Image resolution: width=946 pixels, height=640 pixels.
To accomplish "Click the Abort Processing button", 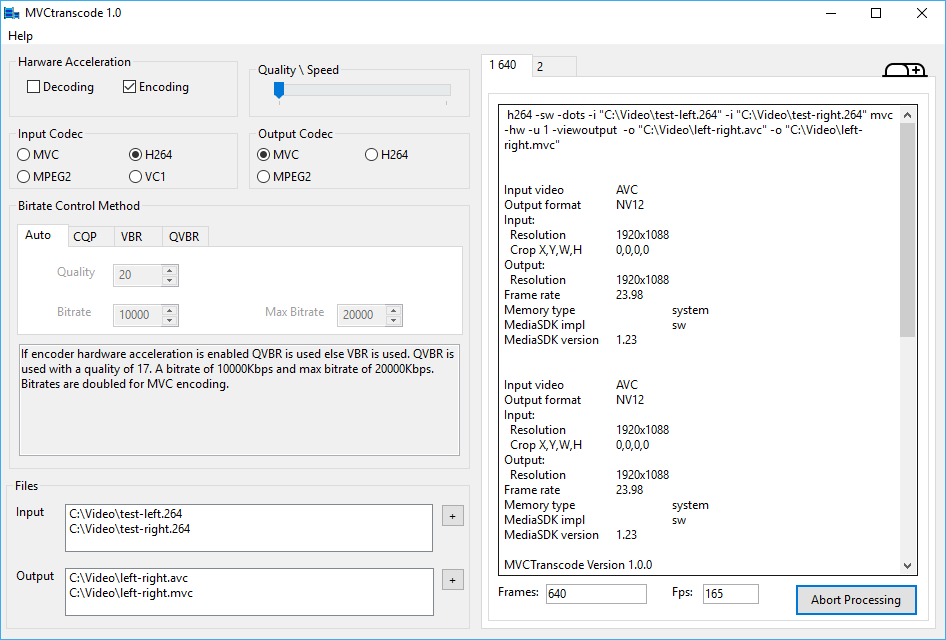I will (856, 600).
